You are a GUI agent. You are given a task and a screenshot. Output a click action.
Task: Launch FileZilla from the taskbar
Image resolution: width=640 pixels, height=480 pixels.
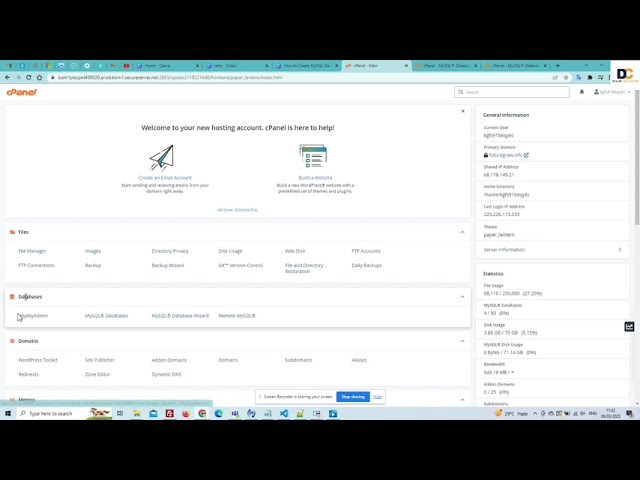pos(169,413)
